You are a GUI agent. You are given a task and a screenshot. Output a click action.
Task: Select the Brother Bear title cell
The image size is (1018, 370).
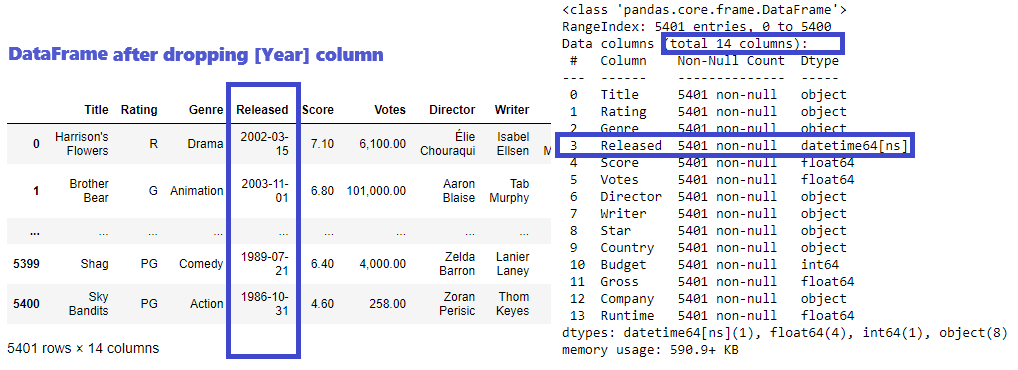point(89,191)
